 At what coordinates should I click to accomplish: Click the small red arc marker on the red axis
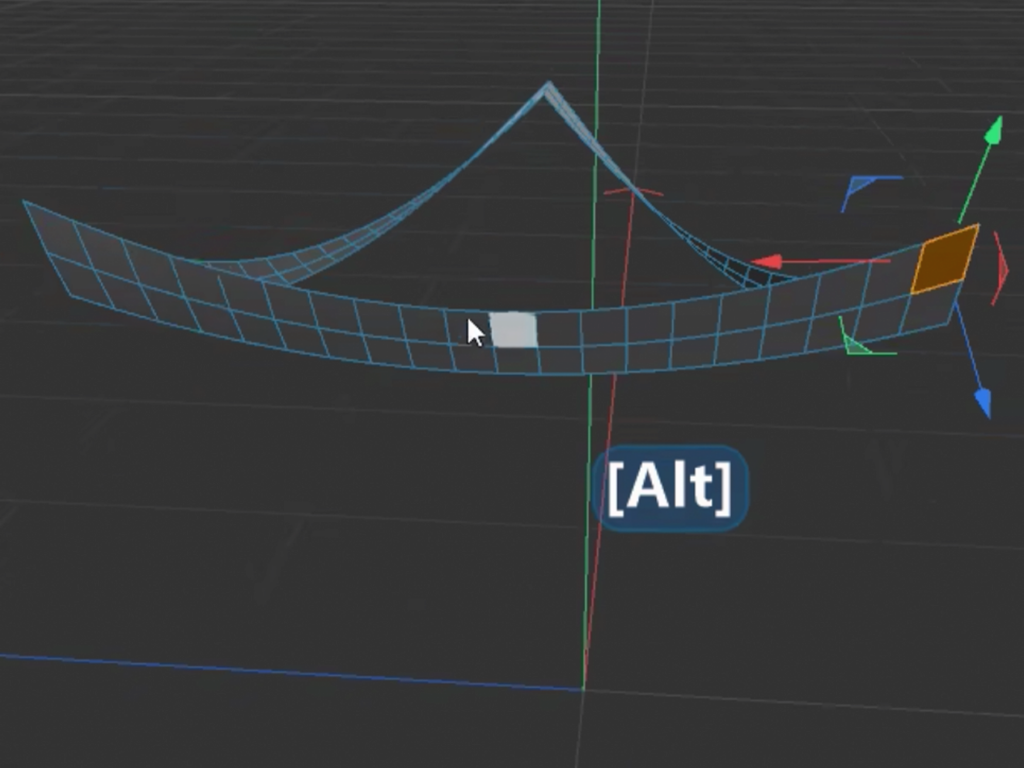click(632, 189)
